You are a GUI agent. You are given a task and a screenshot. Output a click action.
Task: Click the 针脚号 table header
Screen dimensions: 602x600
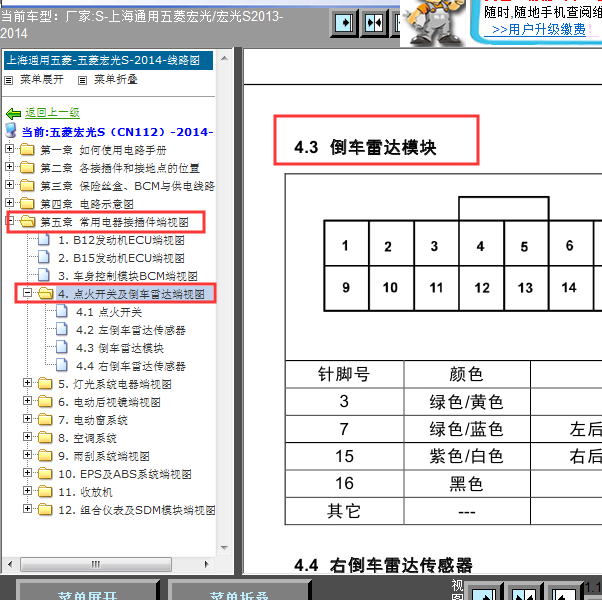click(x=344, y=374)
